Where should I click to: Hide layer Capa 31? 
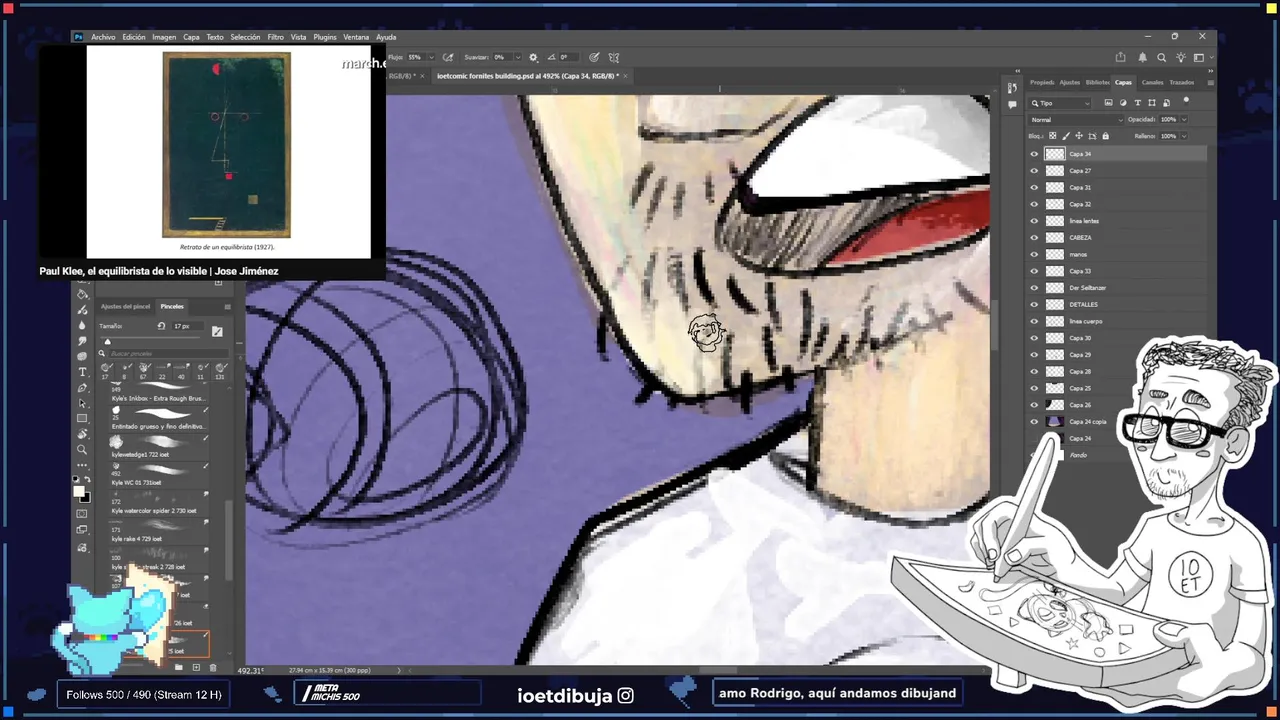point(1034,187)
